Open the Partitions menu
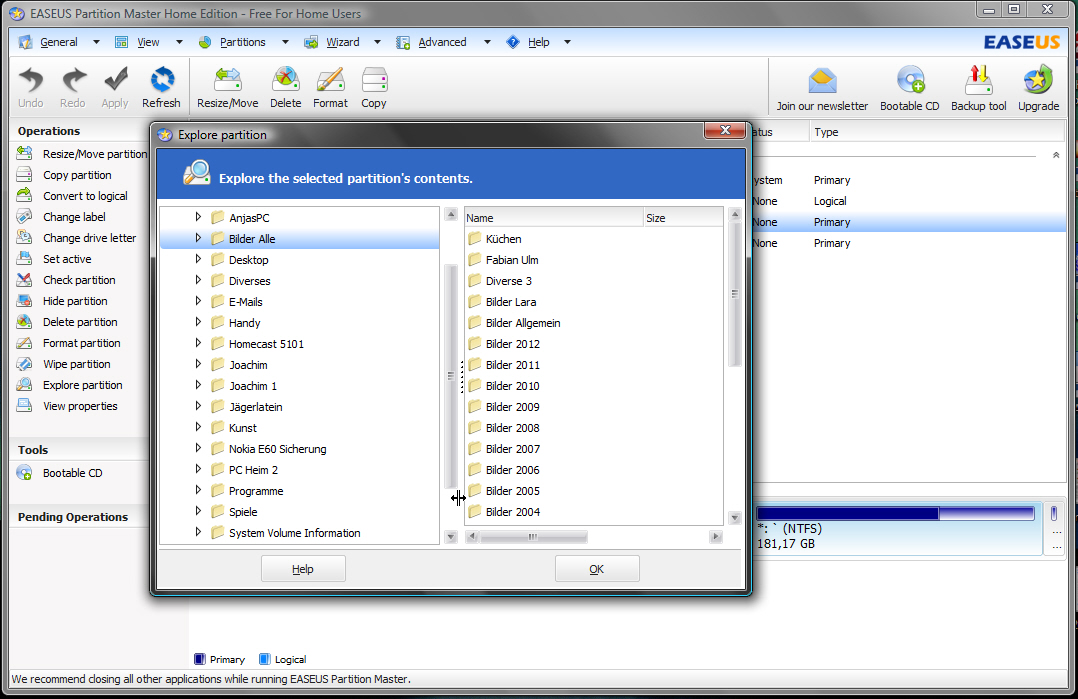The width and height of the screenshot is (1078, 699). [x=242, y=42]
